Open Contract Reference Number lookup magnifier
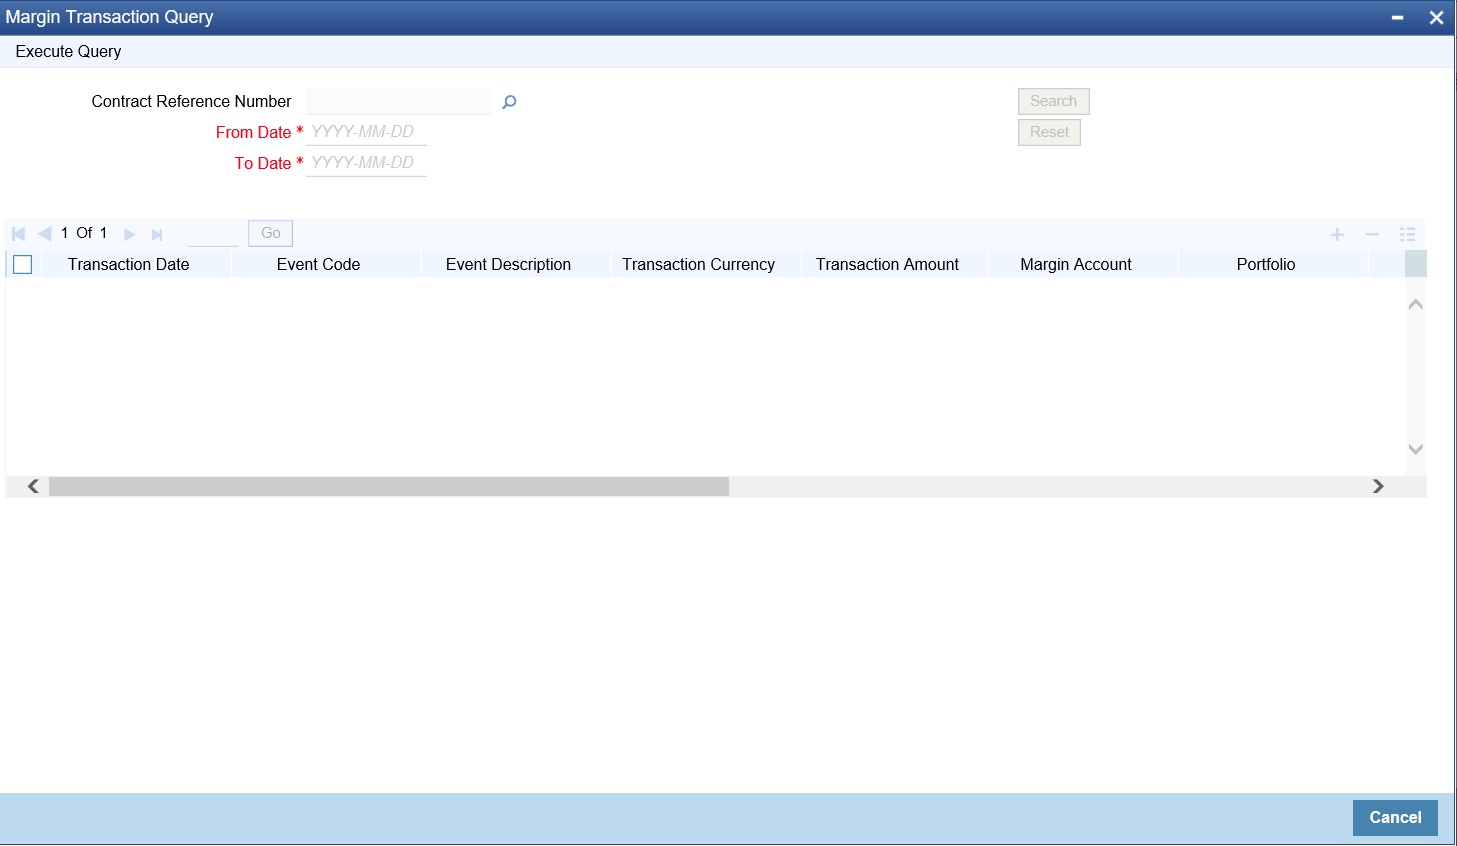 [x=509, y=102]
